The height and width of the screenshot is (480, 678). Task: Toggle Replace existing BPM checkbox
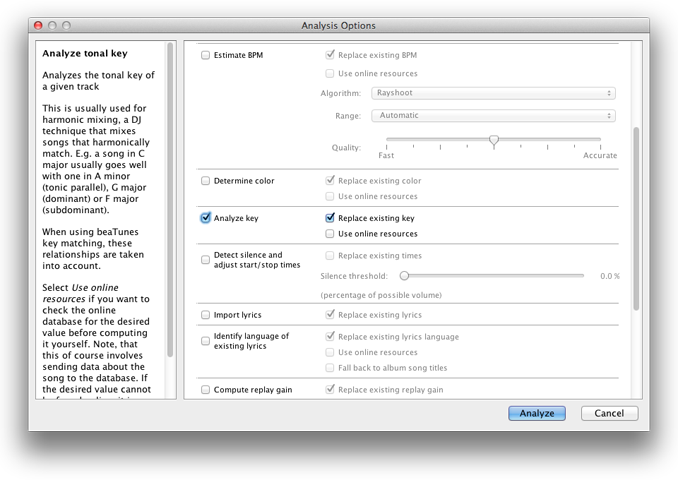pos(330,55)
